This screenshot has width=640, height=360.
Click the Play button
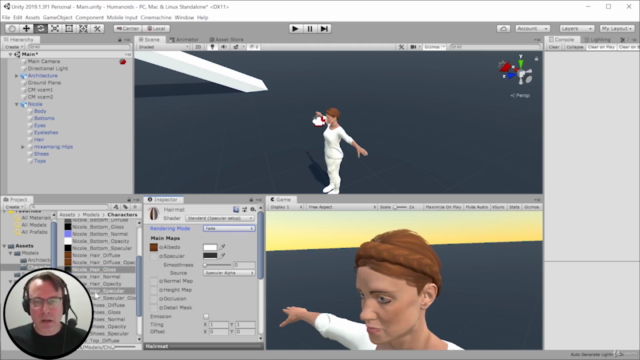point(295,29)
